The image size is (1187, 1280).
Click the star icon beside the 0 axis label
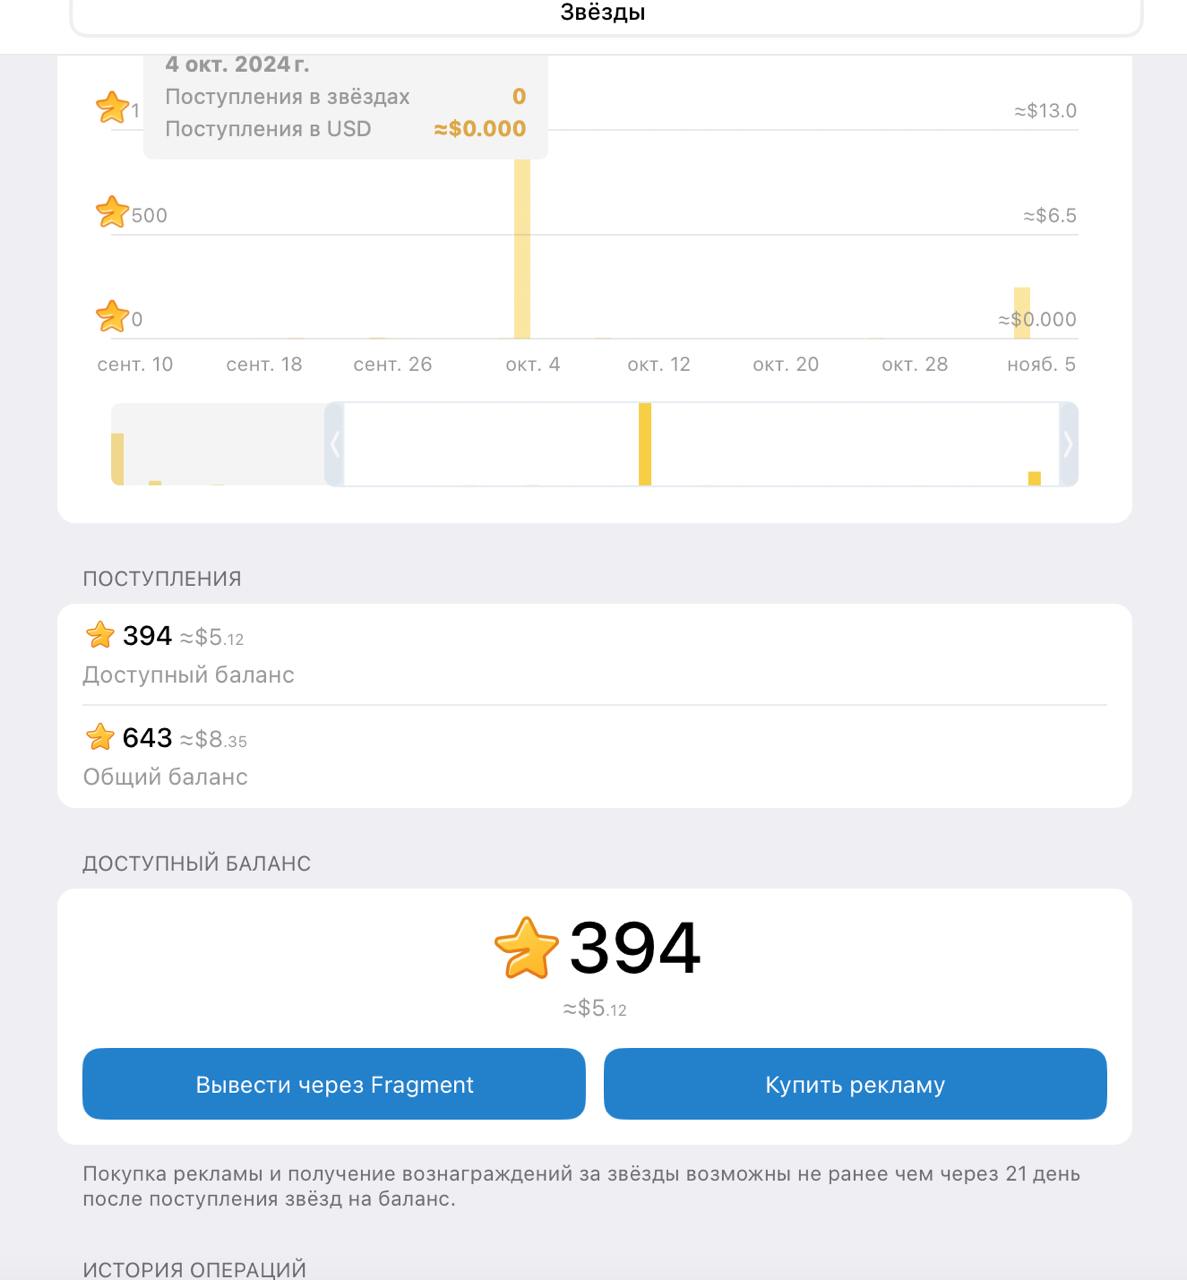pos(112,316)
